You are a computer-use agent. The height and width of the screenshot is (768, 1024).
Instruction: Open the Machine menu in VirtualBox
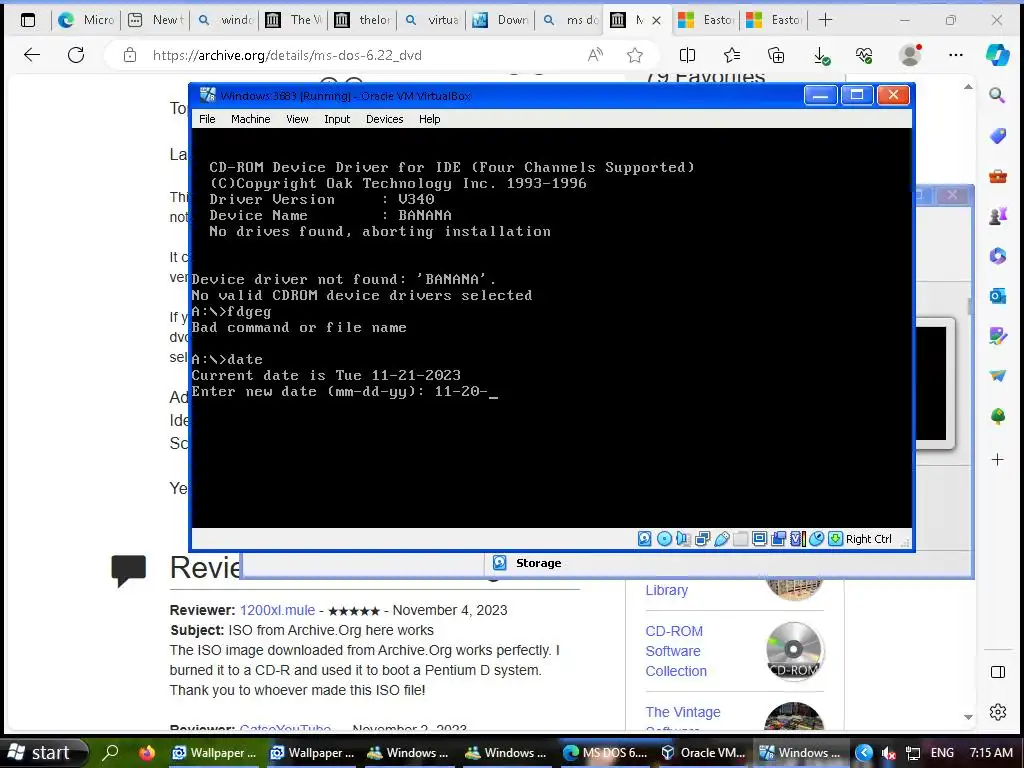pos(250,119)
